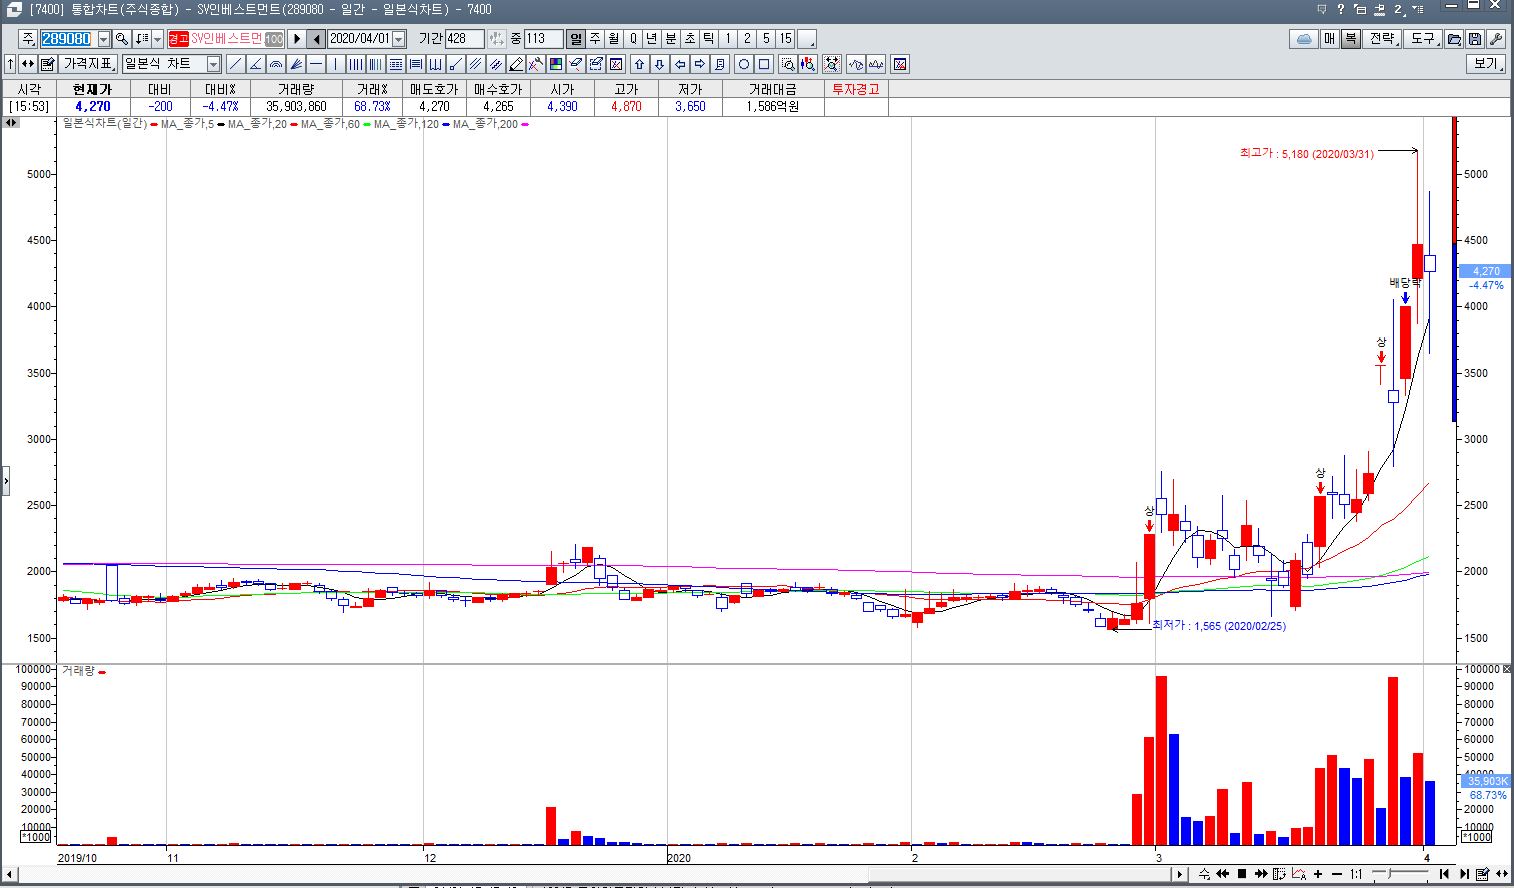
Task: Click the up arrow marker tool
Action: 640,64
